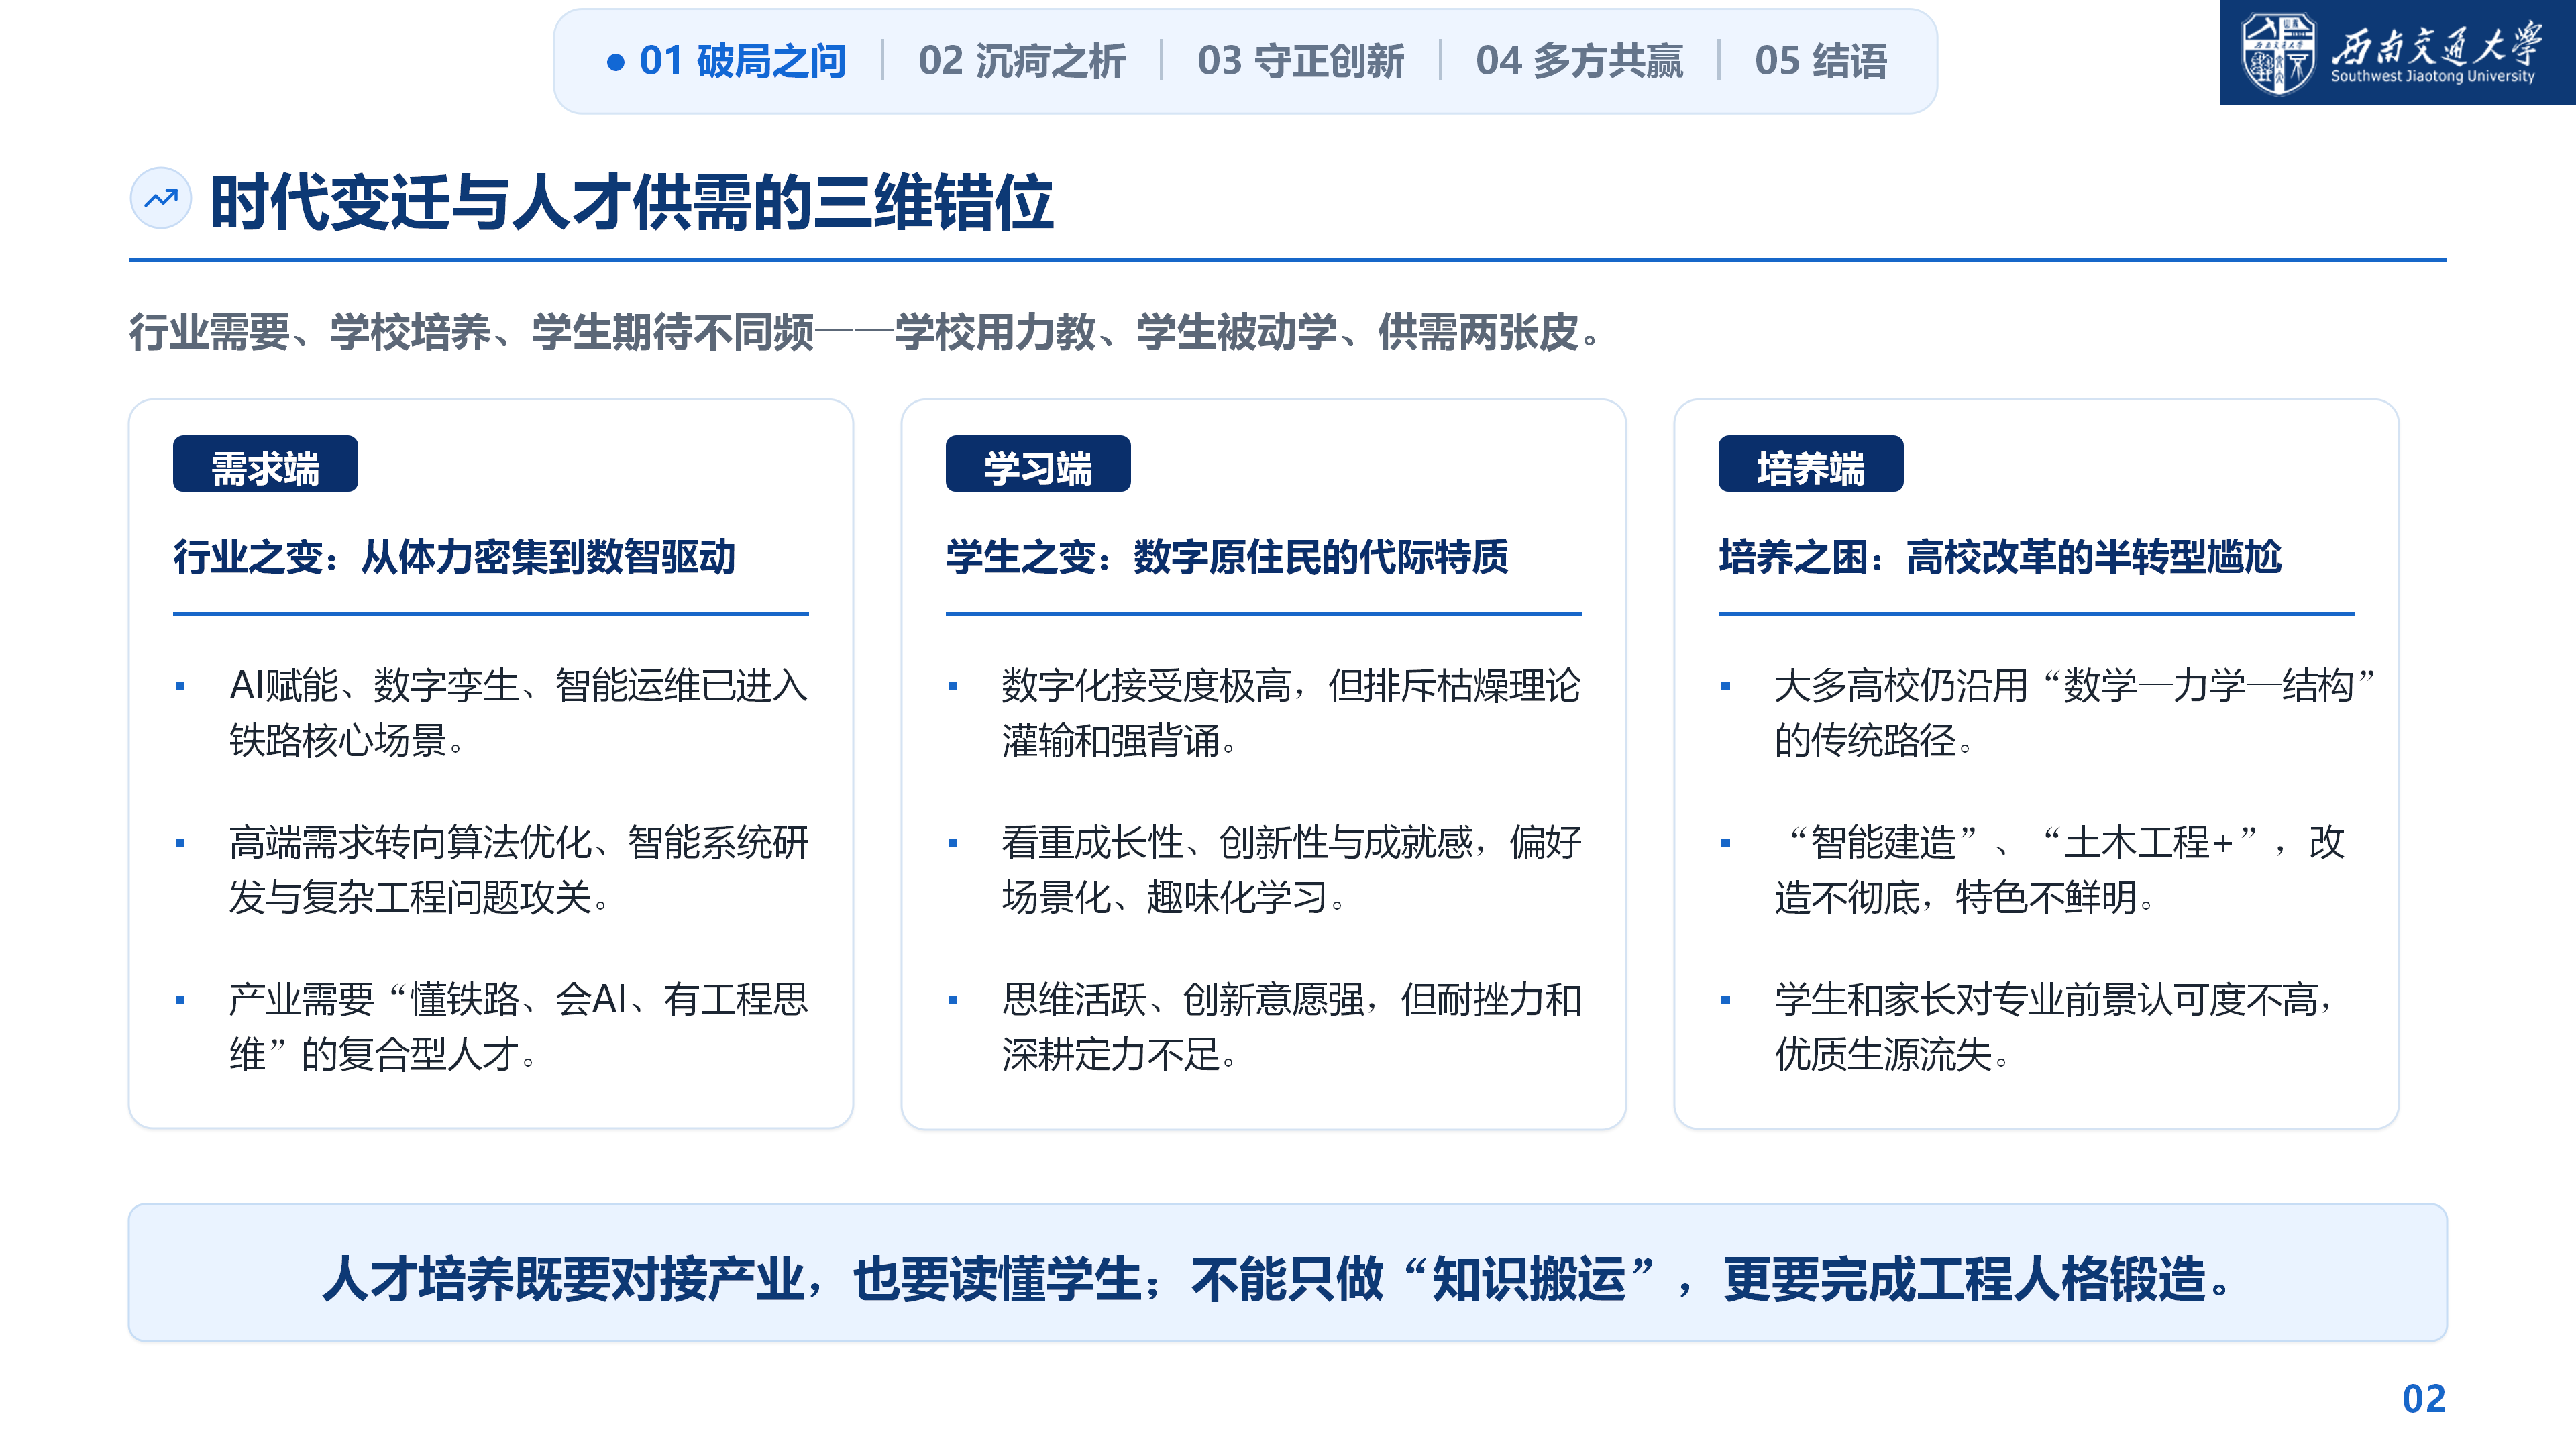
Task: Click bullet text “智能建造”、“土木工程+”
Action: tap(2060, 870)
